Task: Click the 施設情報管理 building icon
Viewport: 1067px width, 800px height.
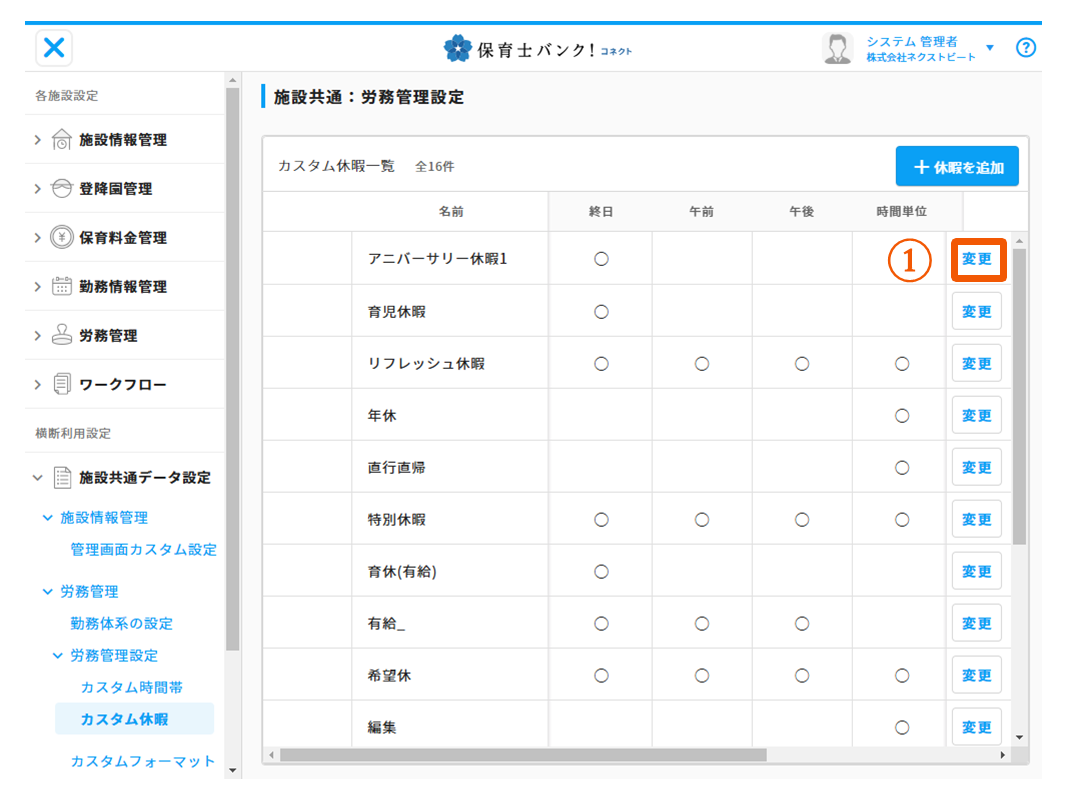Action: pyautogui.click(x=61, y=140)
